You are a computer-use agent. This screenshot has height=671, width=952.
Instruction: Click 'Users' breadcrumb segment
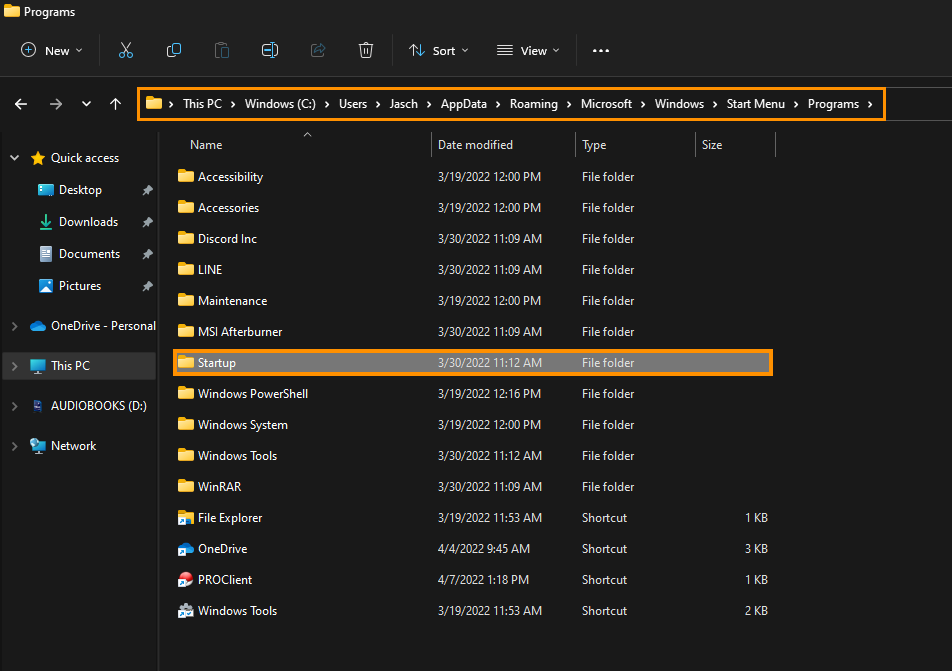353,104
